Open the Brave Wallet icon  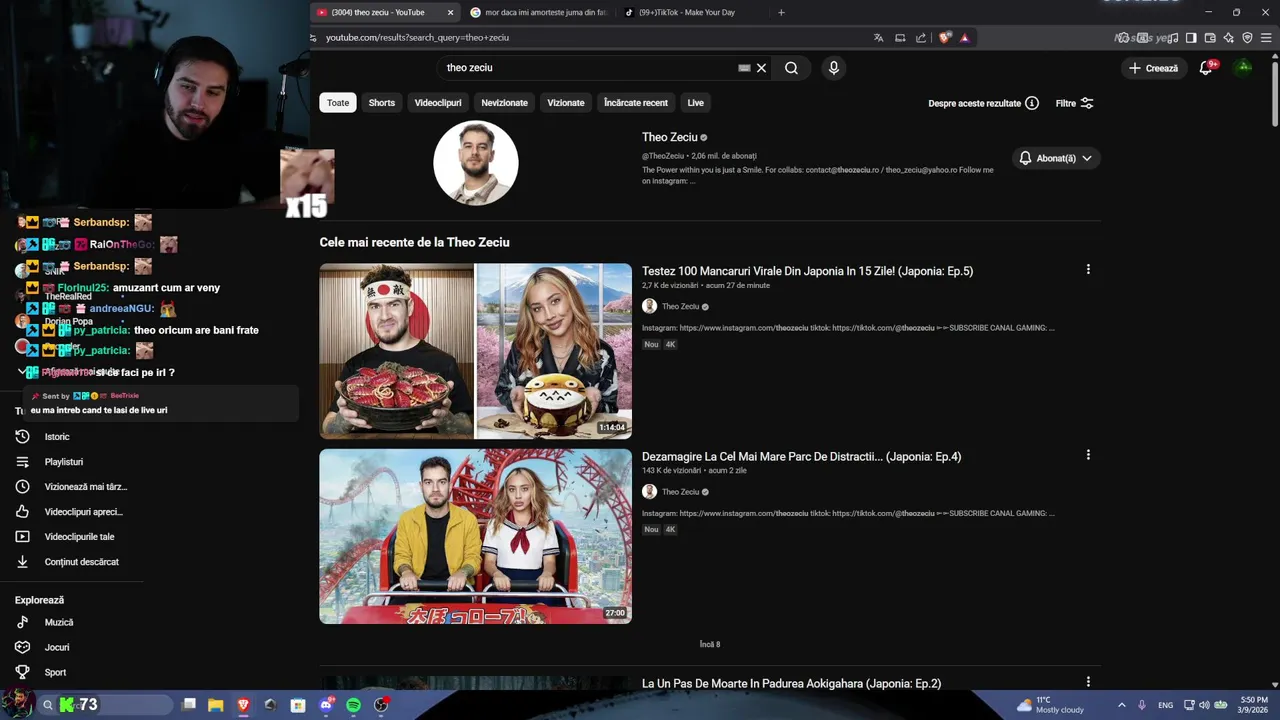tap(1210, 38)
